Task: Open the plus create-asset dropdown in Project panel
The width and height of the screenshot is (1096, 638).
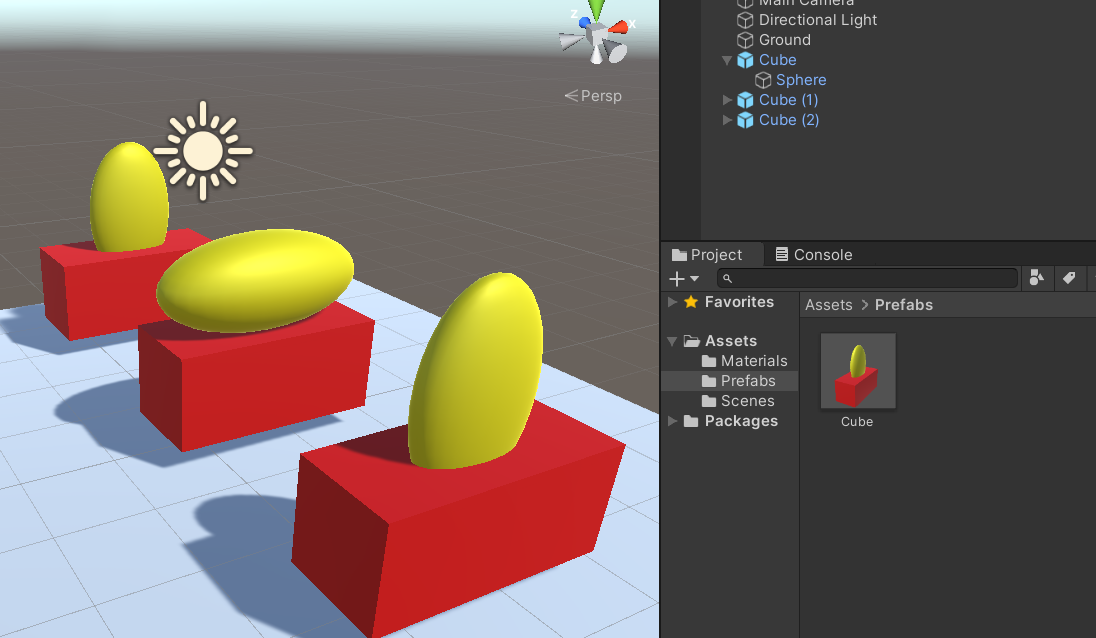Action: tap(681, 278)
